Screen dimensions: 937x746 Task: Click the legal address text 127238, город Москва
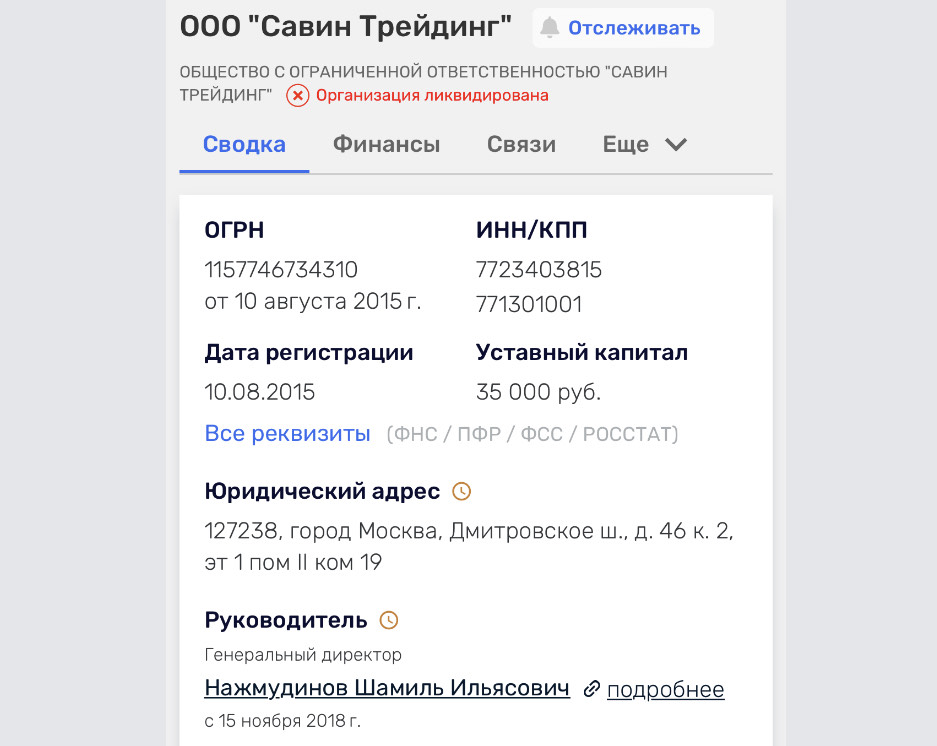tap(469, 546)
